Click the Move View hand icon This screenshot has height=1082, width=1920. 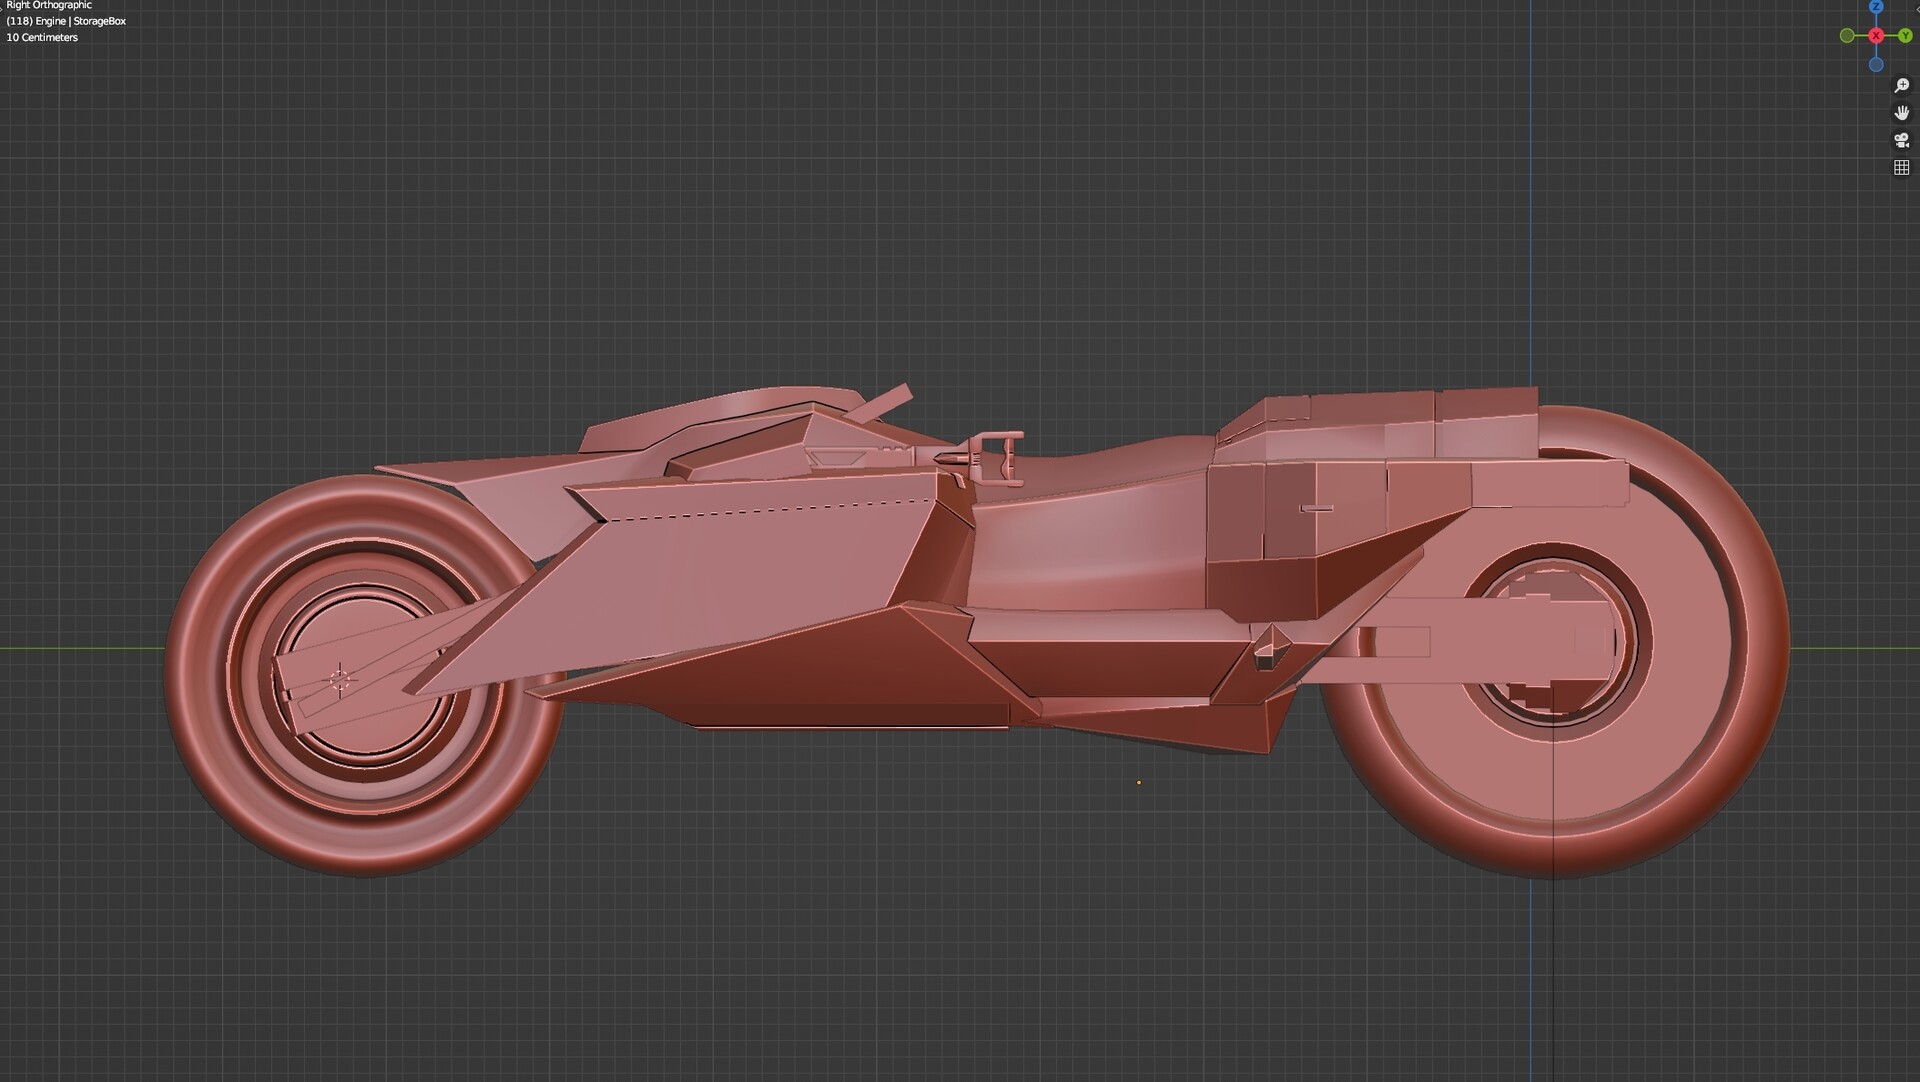click(1902, 114)
